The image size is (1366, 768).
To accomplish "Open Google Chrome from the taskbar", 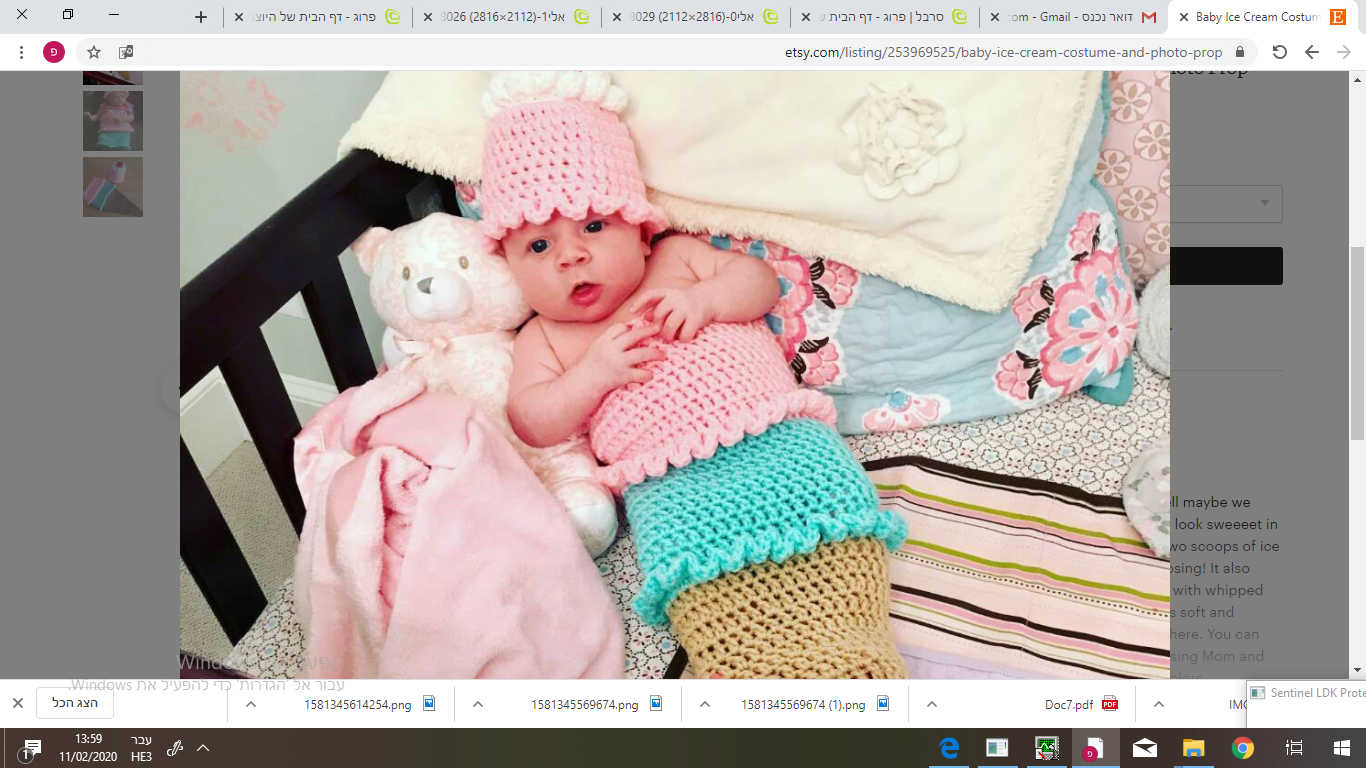I will pos(1243,748).
